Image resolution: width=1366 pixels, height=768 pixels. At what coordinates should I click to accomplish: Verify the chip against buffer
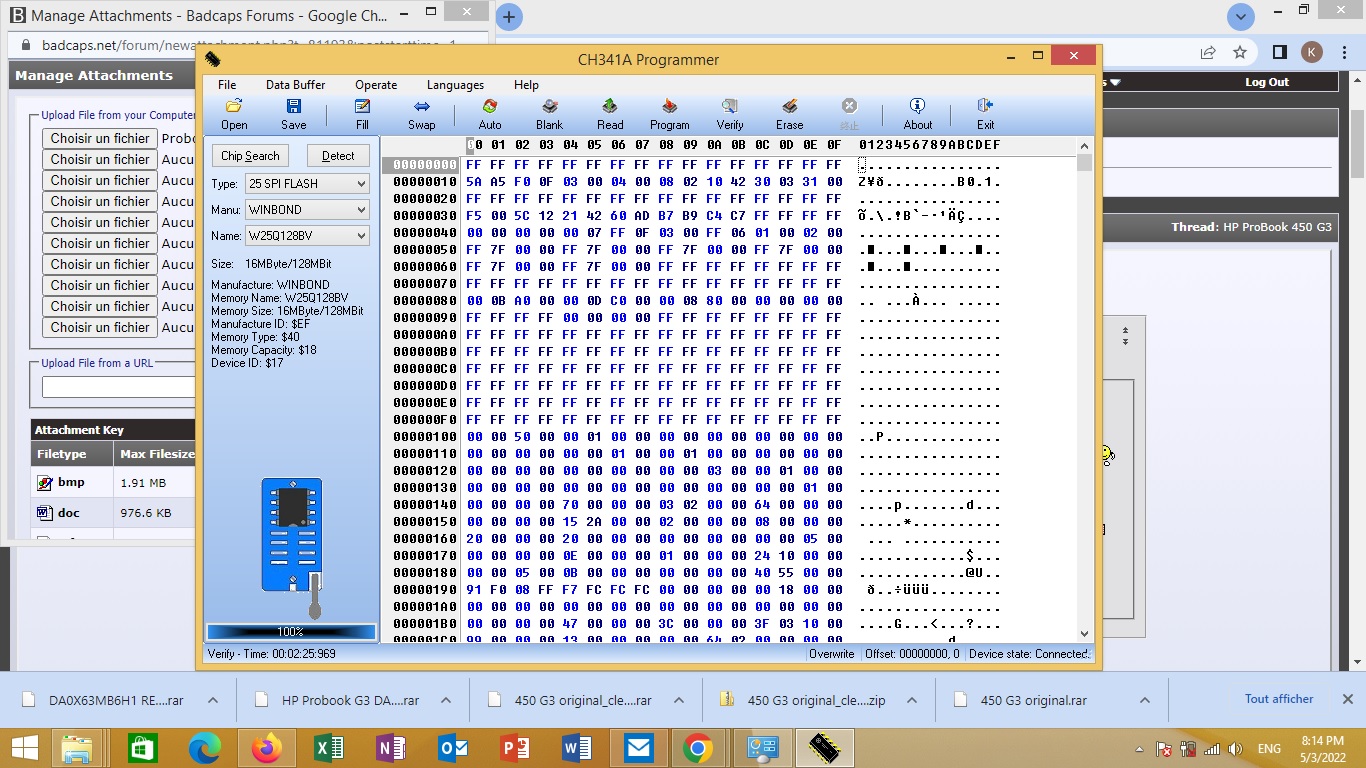tap(730, 114)
